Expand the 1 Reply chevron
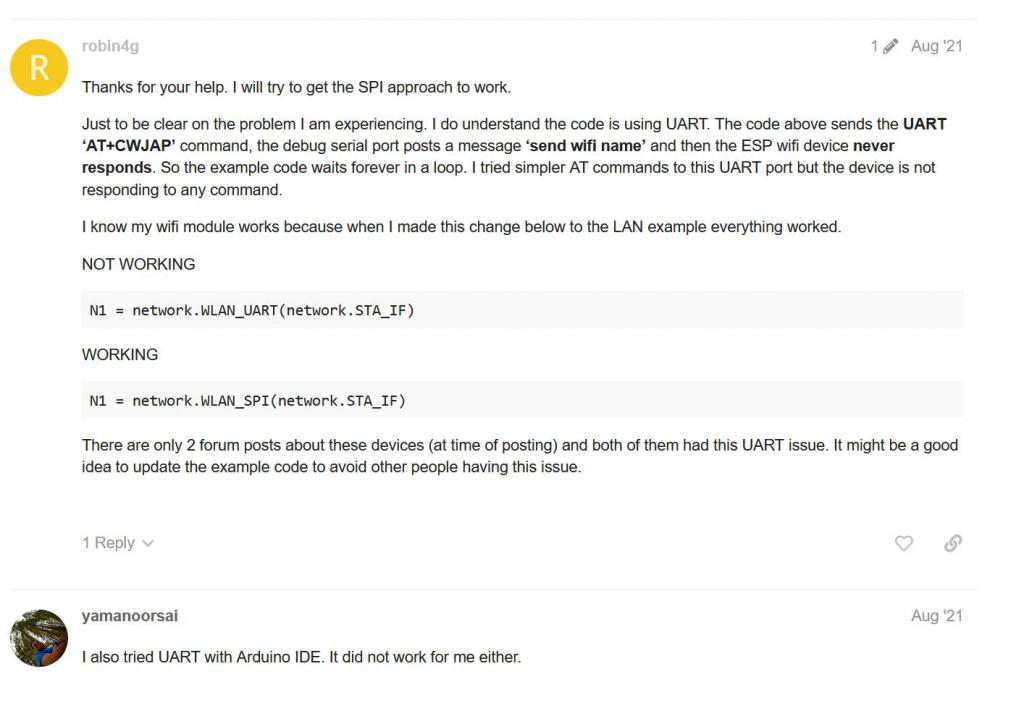Screen dimensions: 1024x708 148,543
